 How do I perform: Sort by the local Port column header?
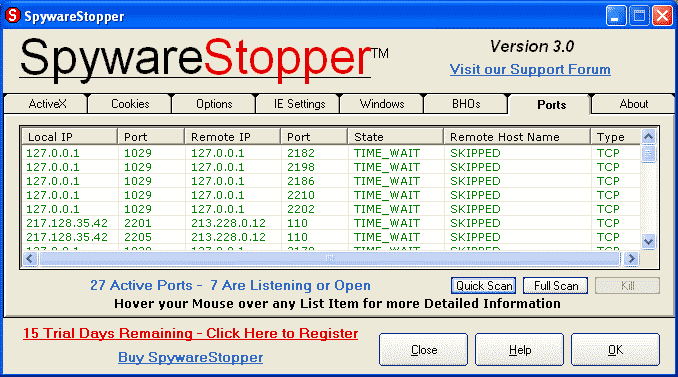point(151,137)
